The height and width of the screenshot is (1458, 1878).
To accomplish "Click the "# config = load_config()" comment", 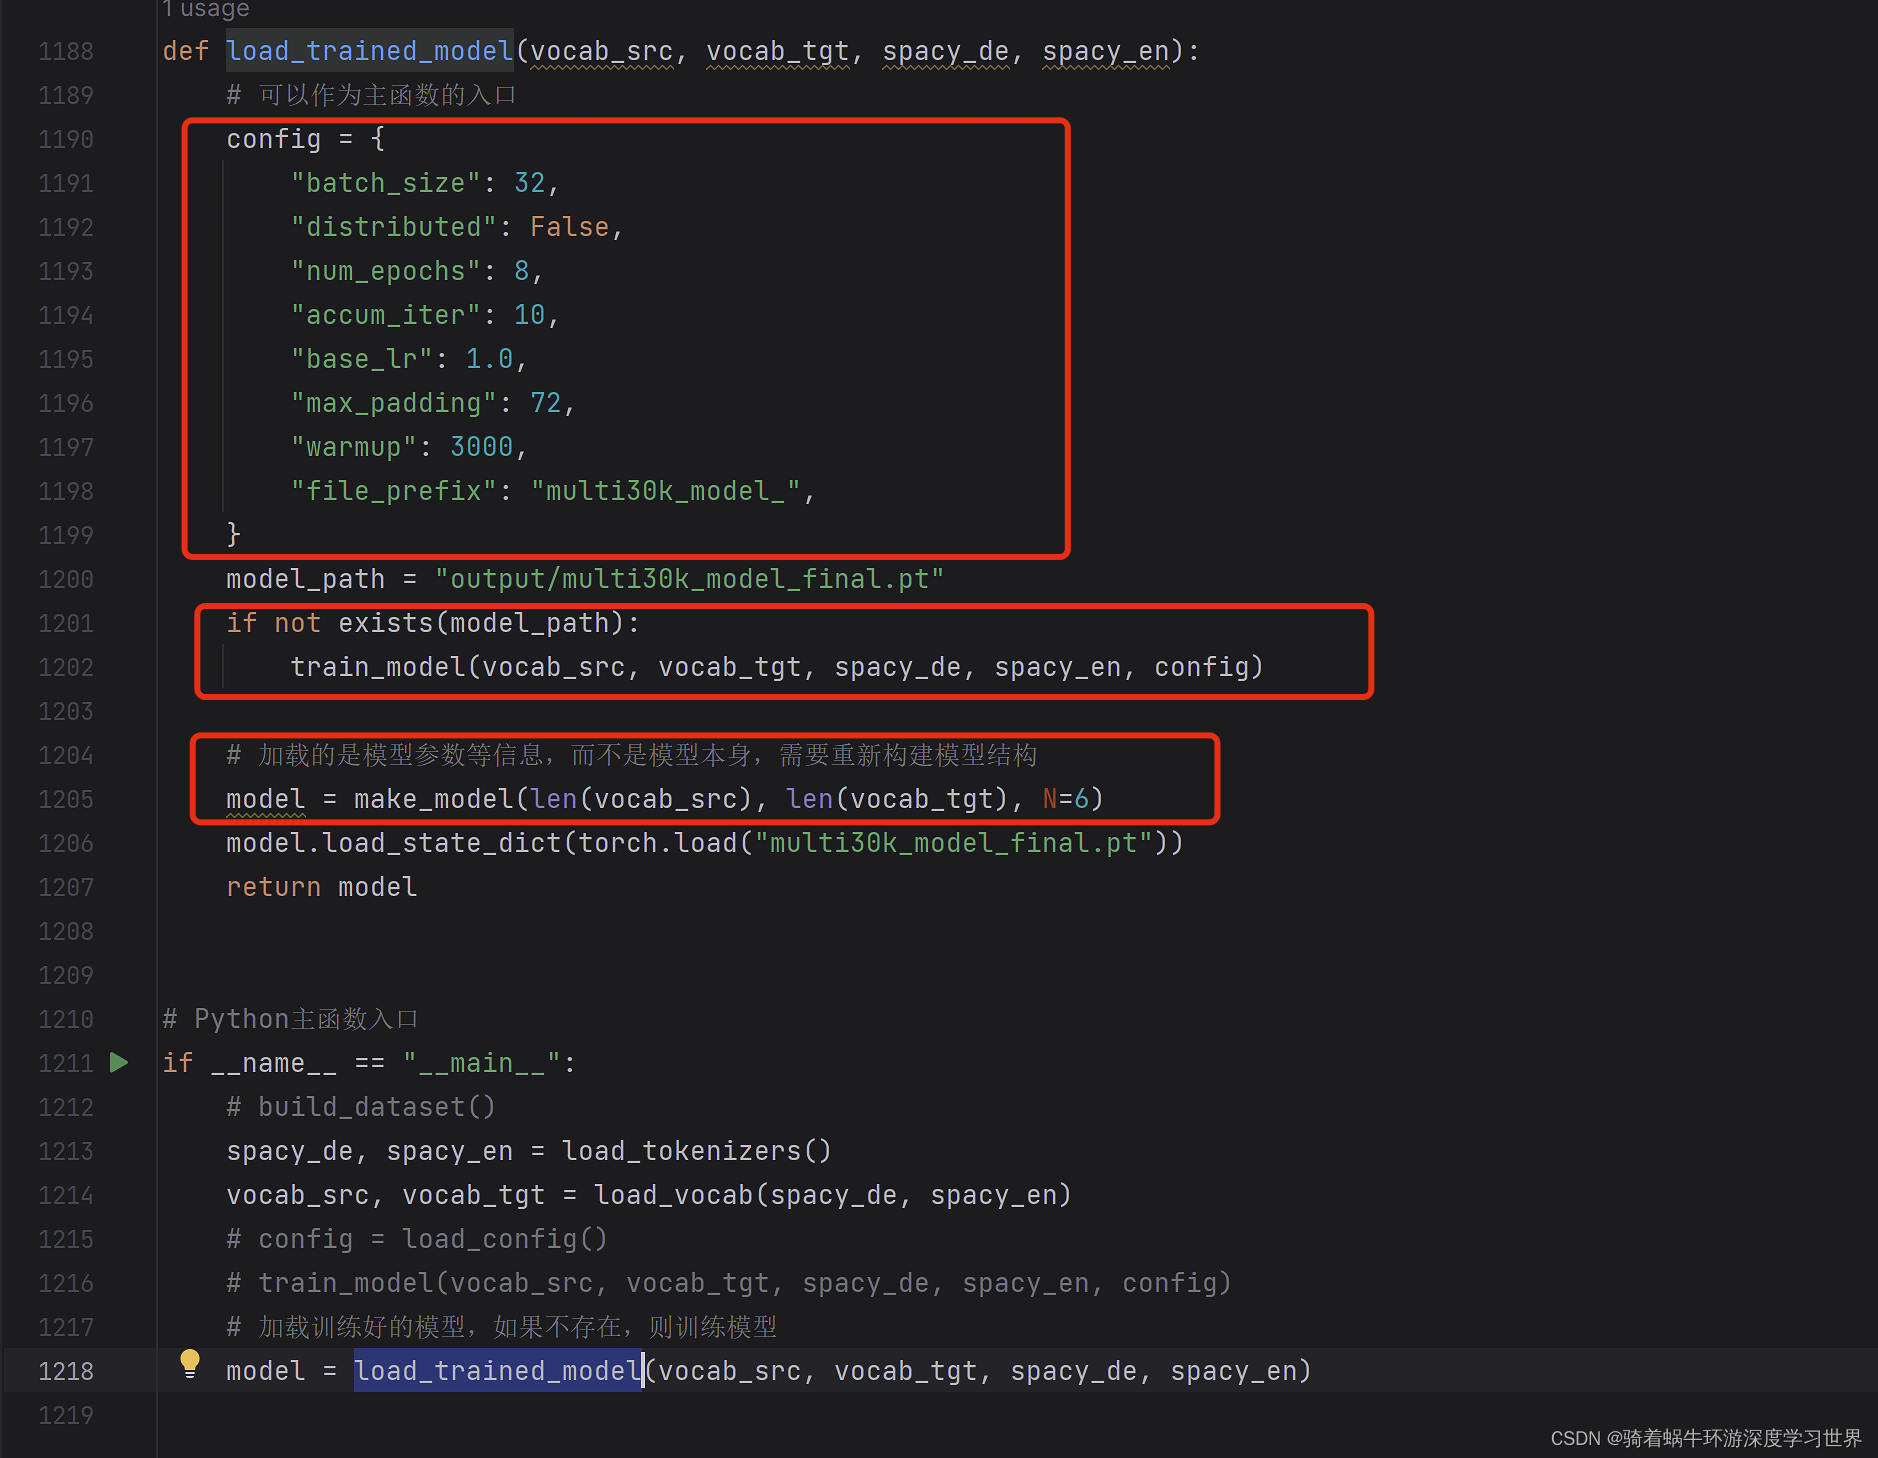I will pos(417,1239).
